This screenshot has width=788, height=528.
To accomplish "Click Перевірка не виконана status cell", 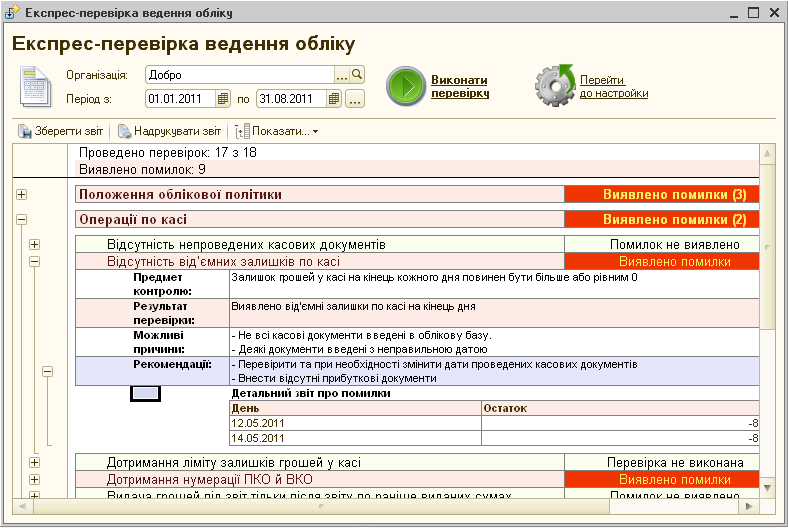I will coord(662,462).
